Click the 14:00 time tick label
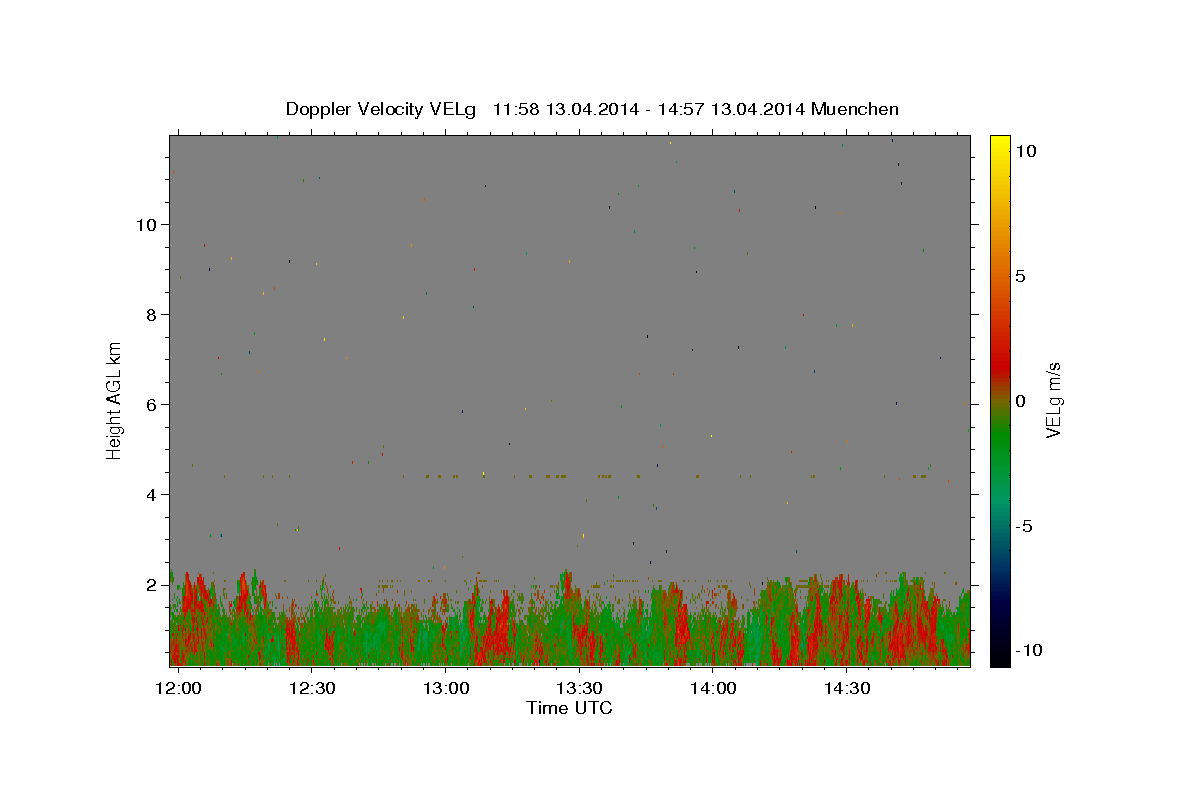This screenshot has height=800, width=1200. [x=713, y=689]
